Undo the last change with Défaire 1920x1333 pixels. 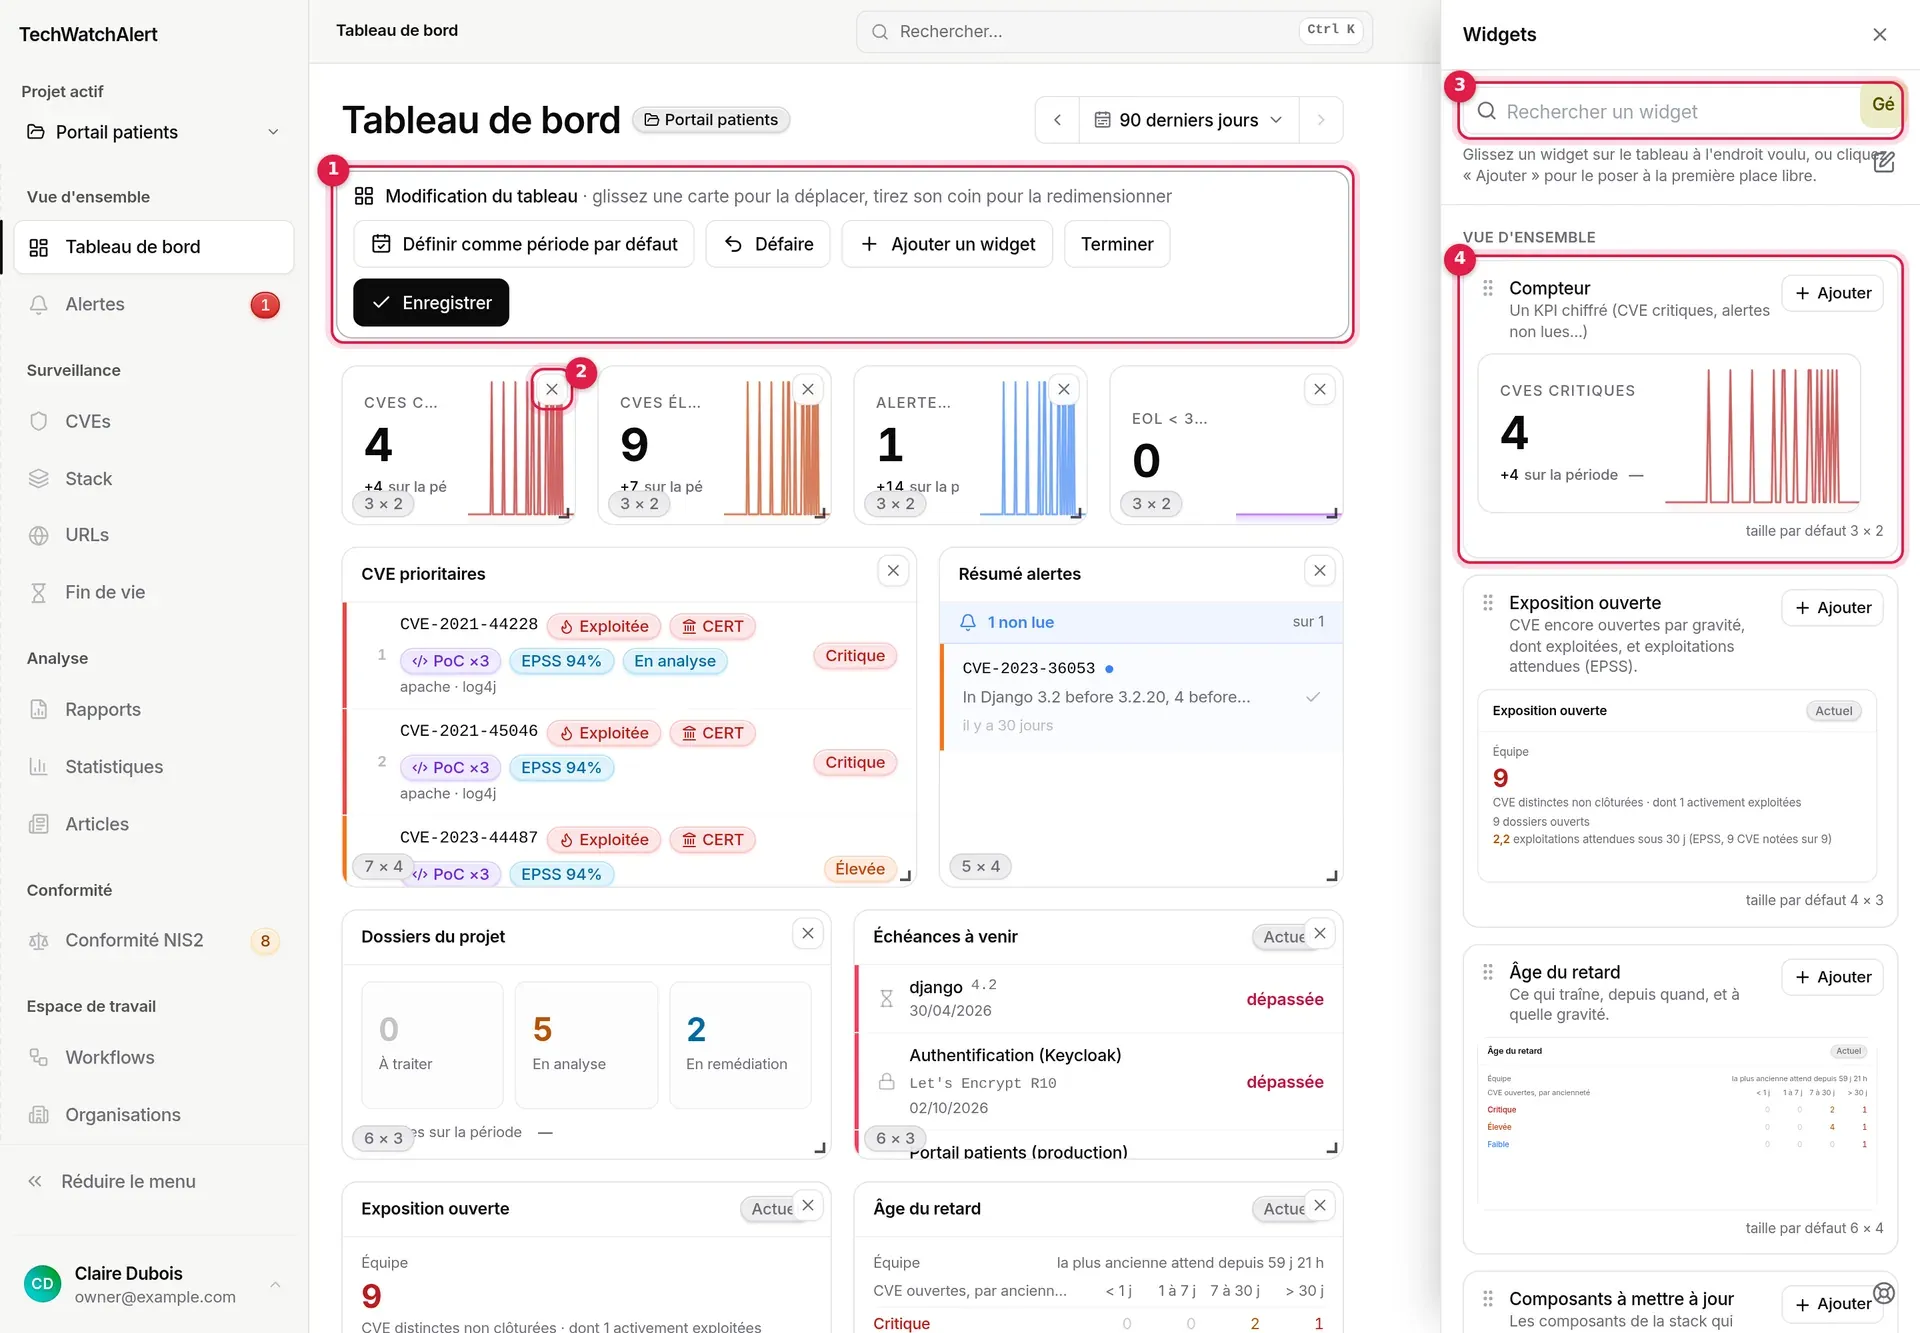[x=768, y=244]
